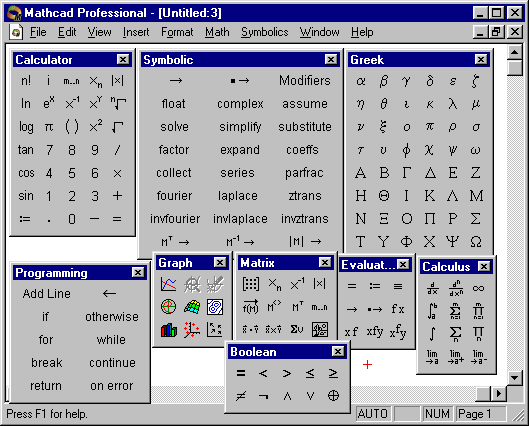Screen dimensions: 529x426
Task: Click the less-than-or-equal operator in Boolean
Action: coord(310,373)
